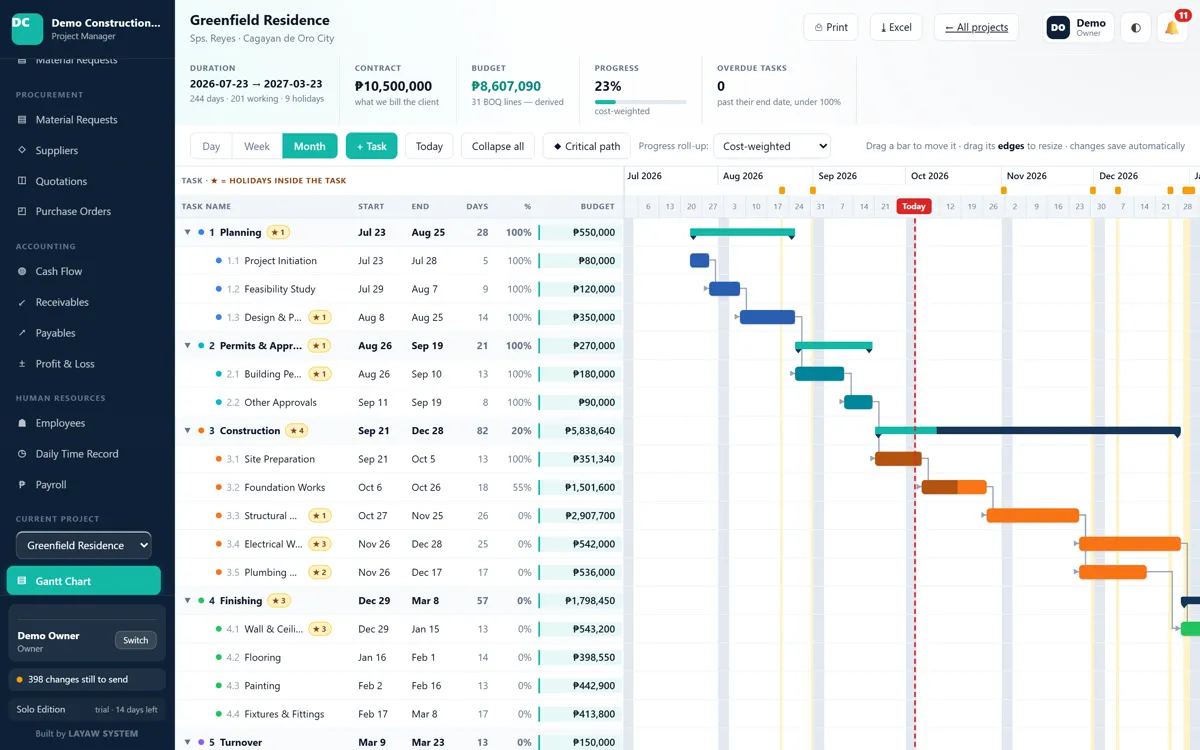Jump to Today in the chart
This screenshot has height=750, width=1200.
click(x=429, y=146)
